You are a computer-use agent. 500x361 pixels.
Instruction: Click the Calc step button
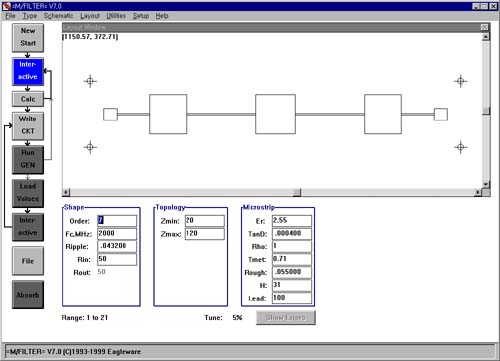28,99
